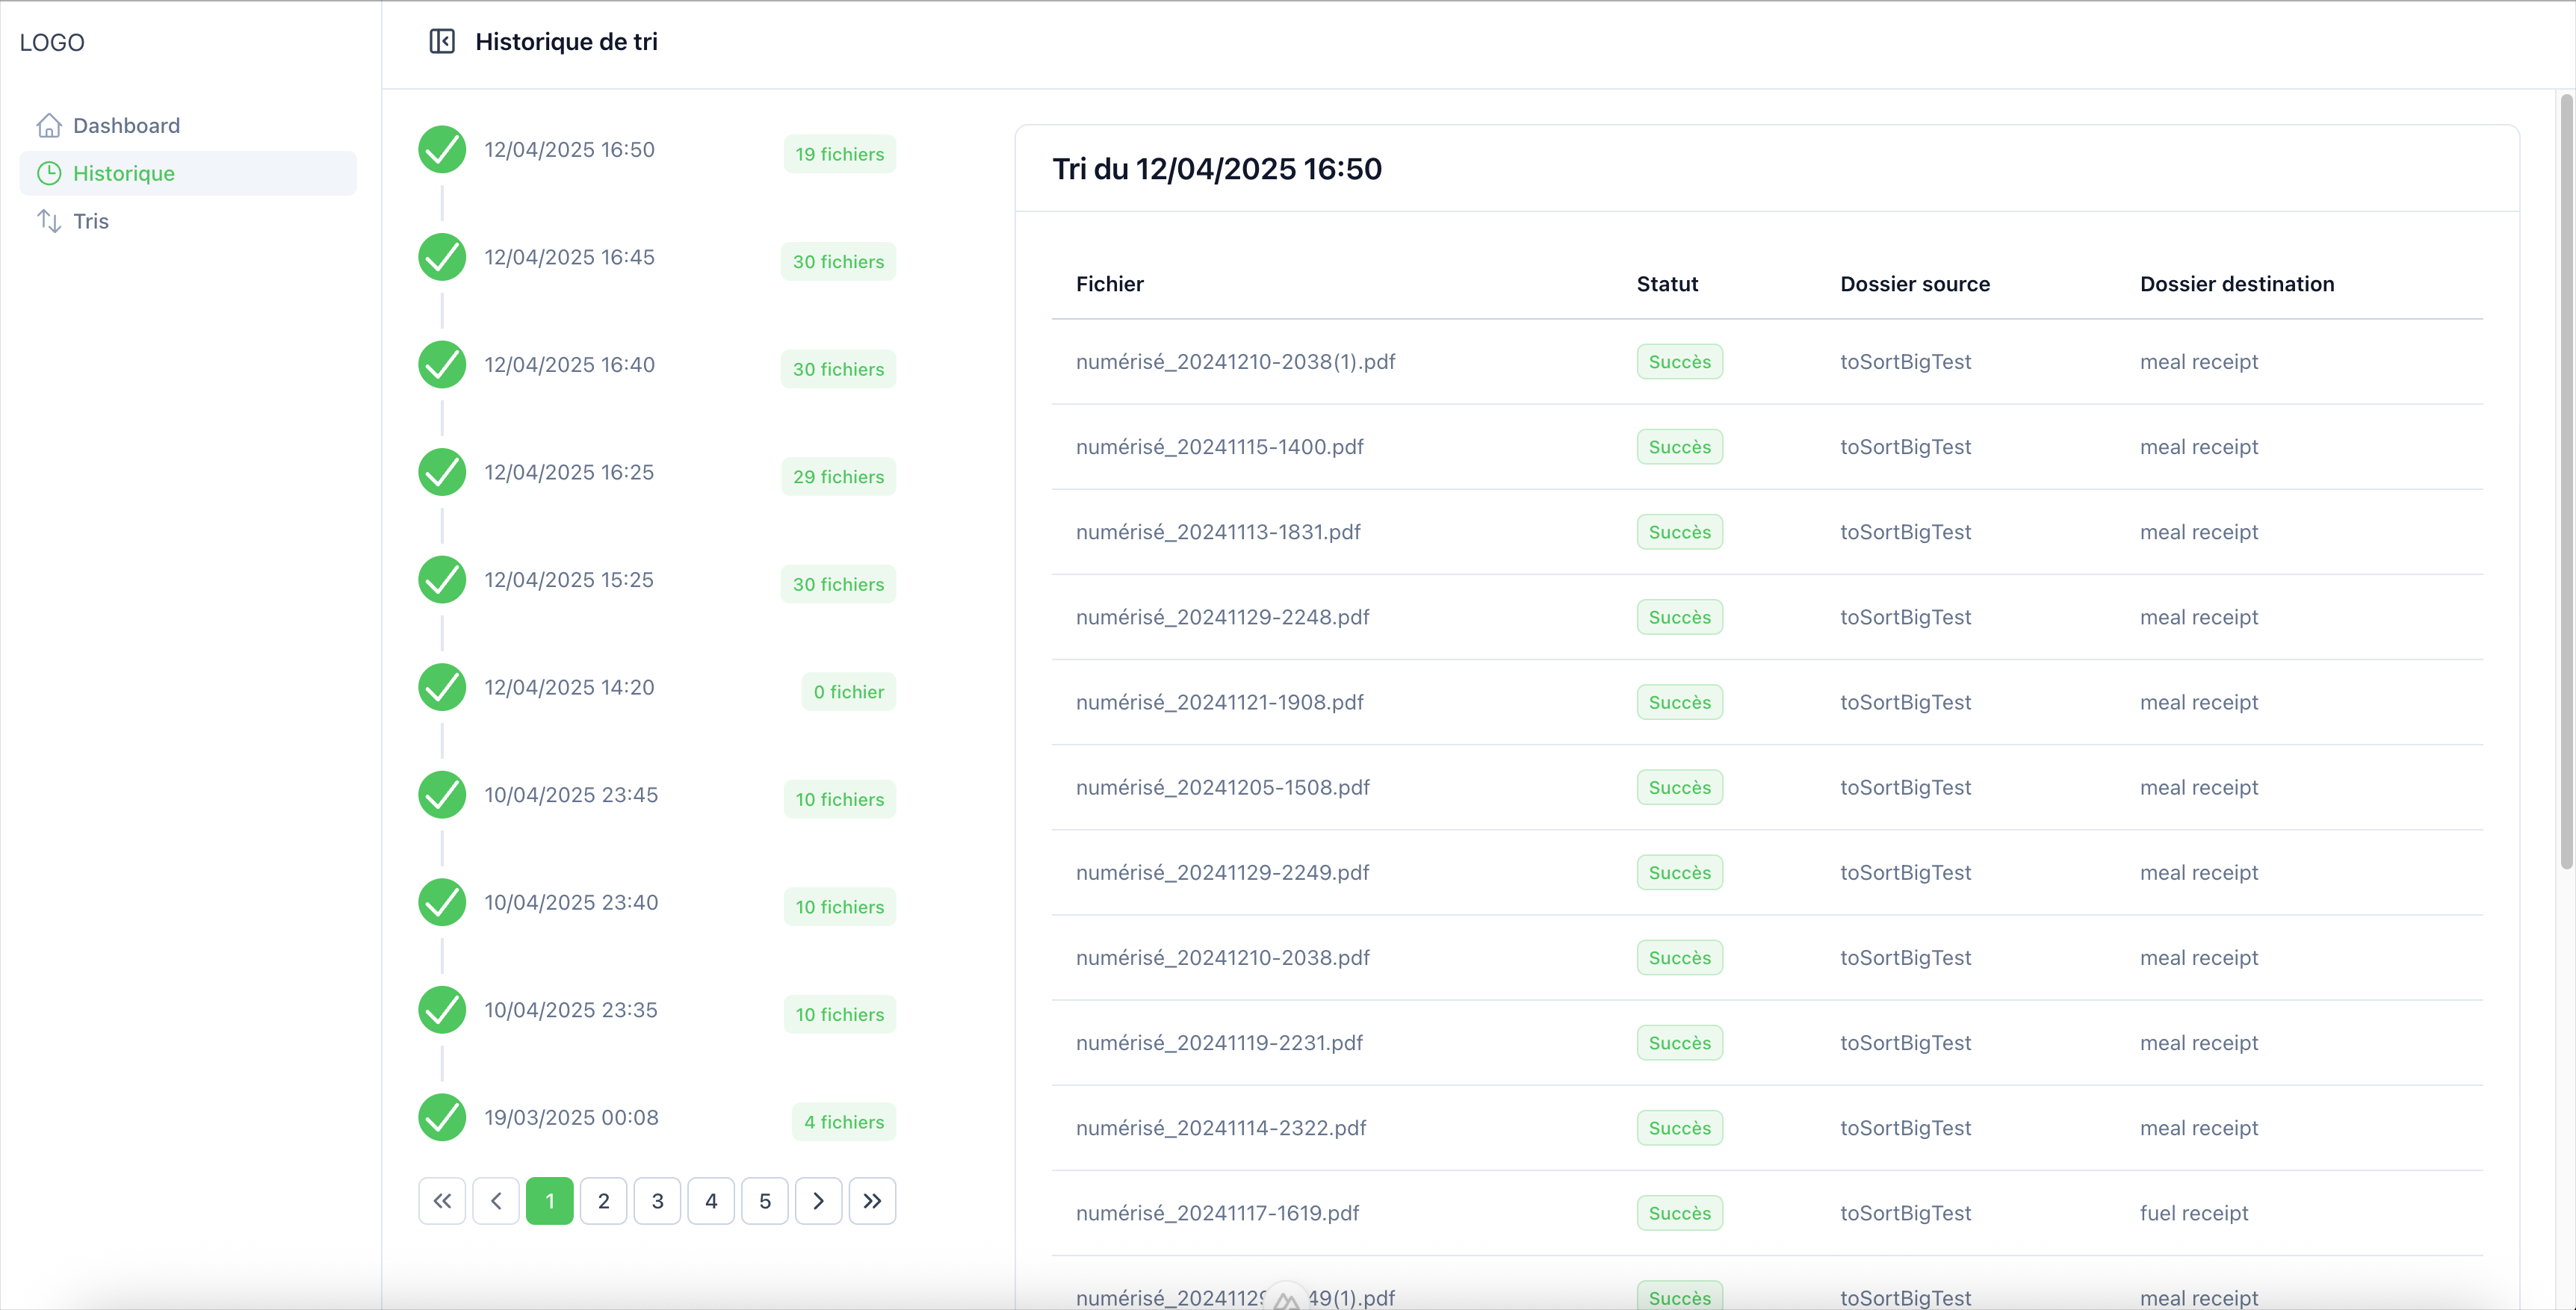Open the 19/03/2025 00:08 sort entry

pos(571,1117)
